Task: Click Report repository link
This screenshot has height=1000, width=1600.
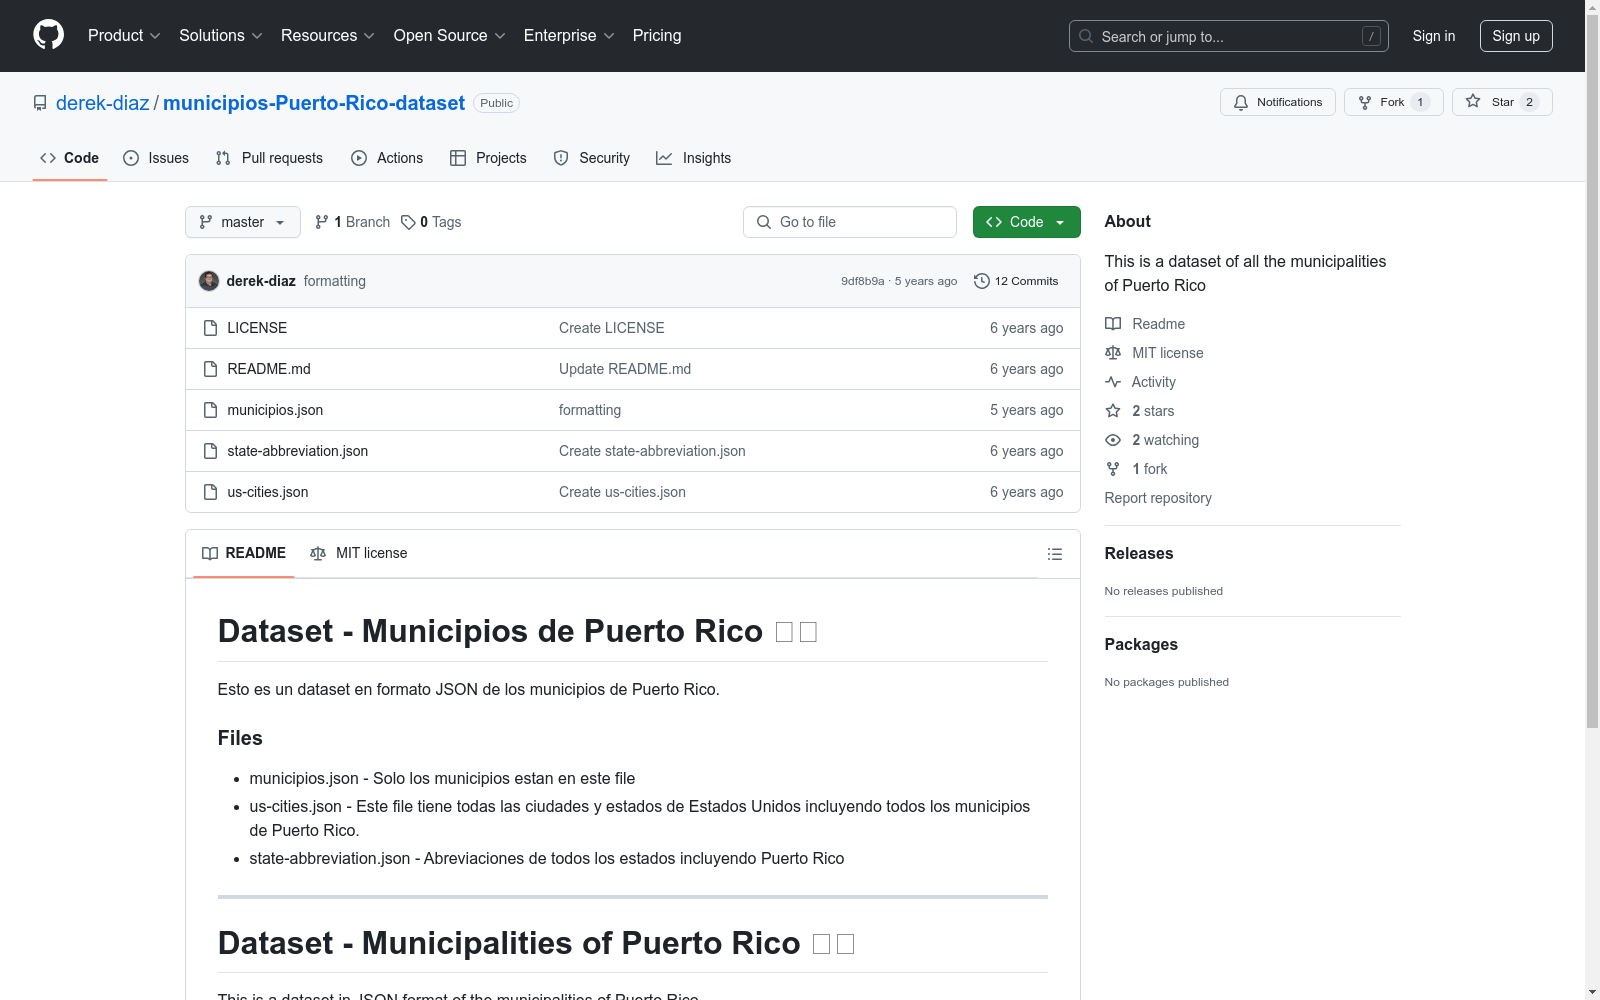Action: pos(1158,498)
